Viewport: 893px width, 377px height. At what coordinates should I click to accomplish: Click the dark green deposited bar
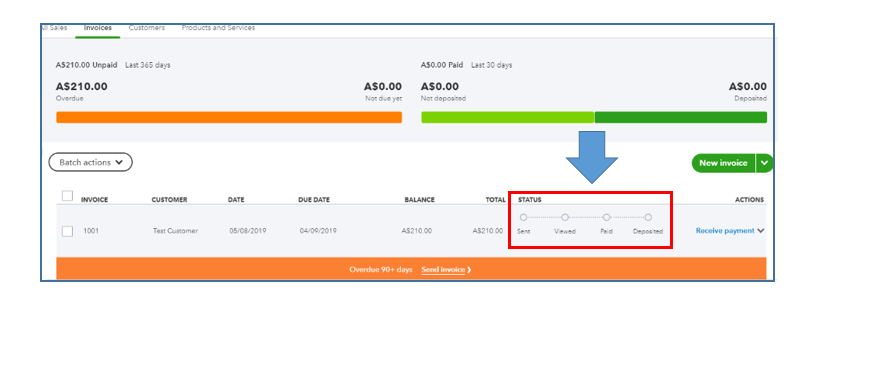coord(681,117)
